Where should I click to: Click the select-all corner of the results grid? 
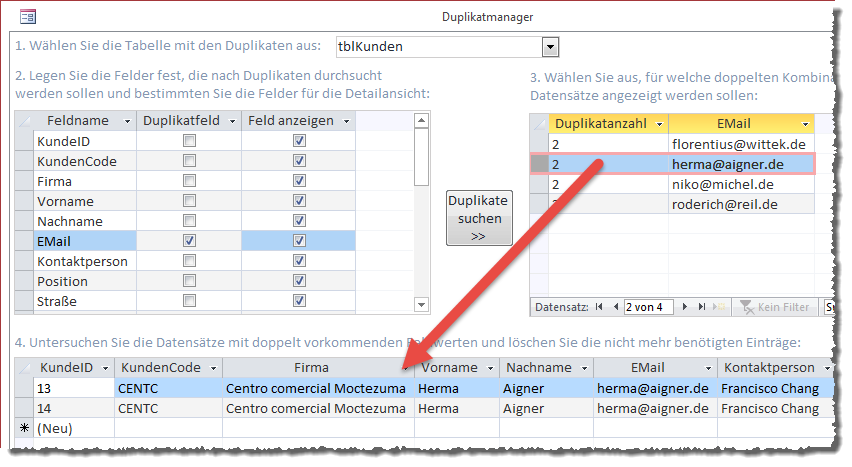(24, 368)
